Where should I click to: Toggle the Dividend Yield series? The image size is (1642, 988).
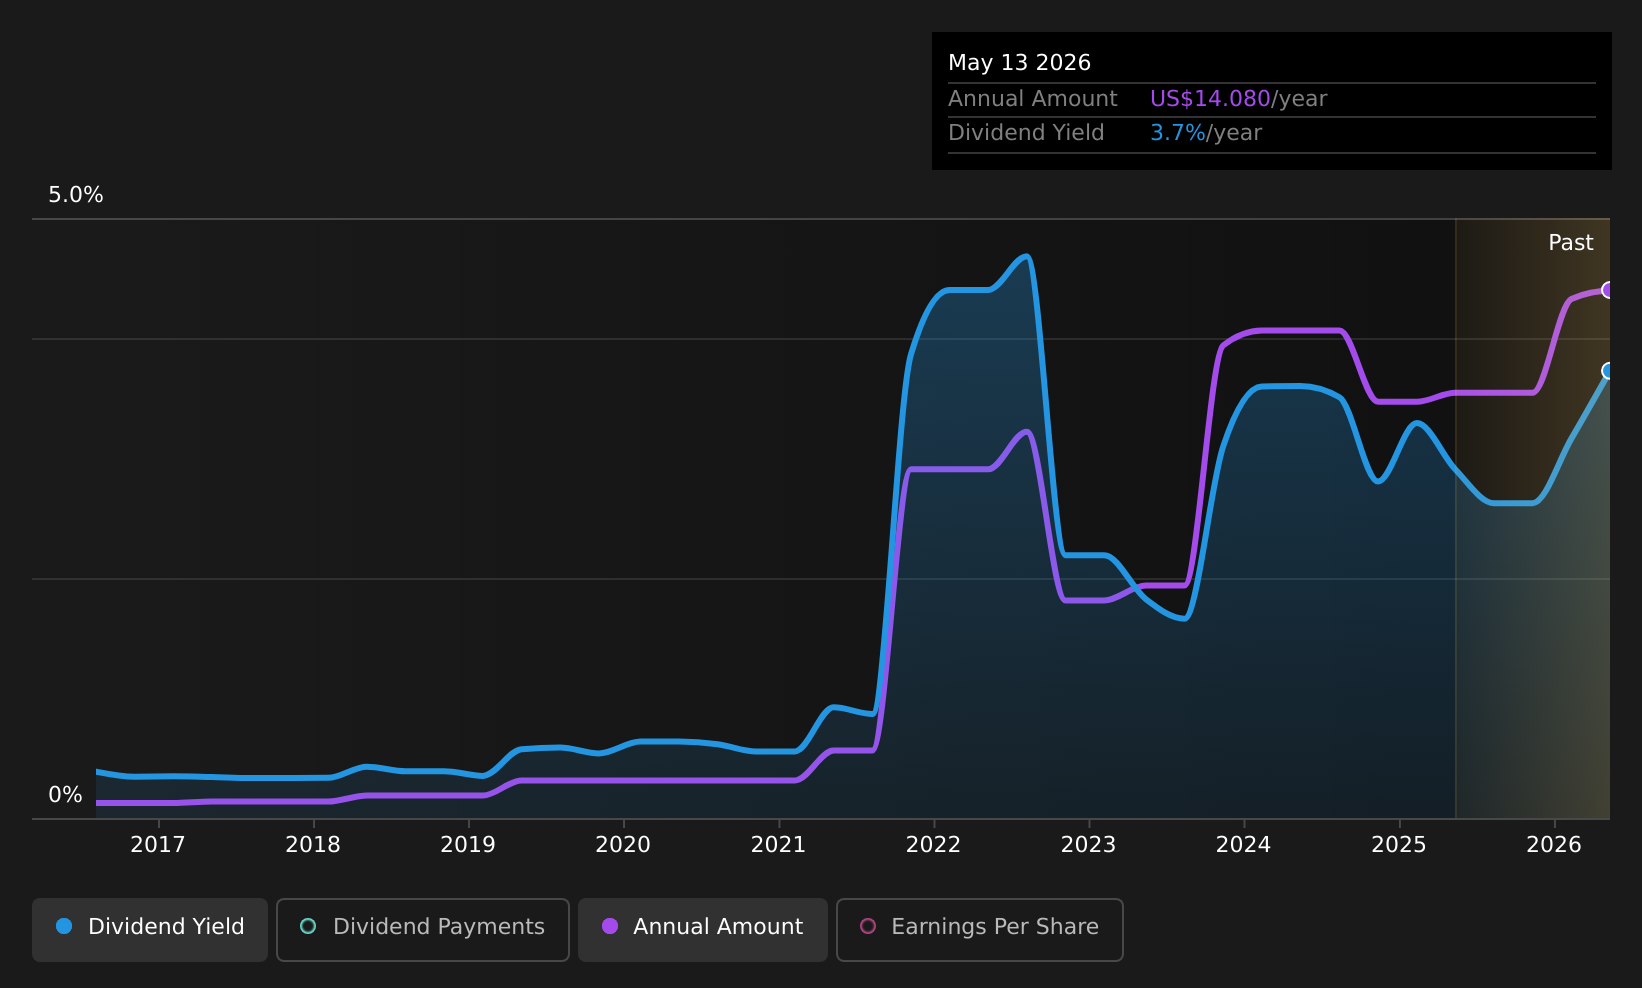(150, 929)
